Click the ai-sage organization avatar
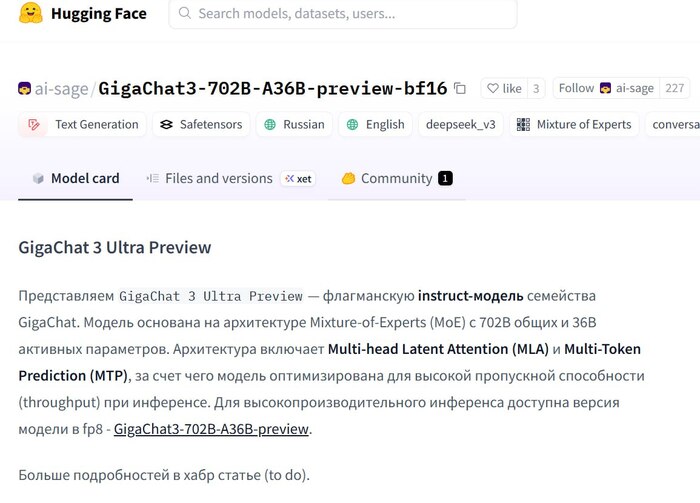Viewport: 700px width, 503px height. 25,89
